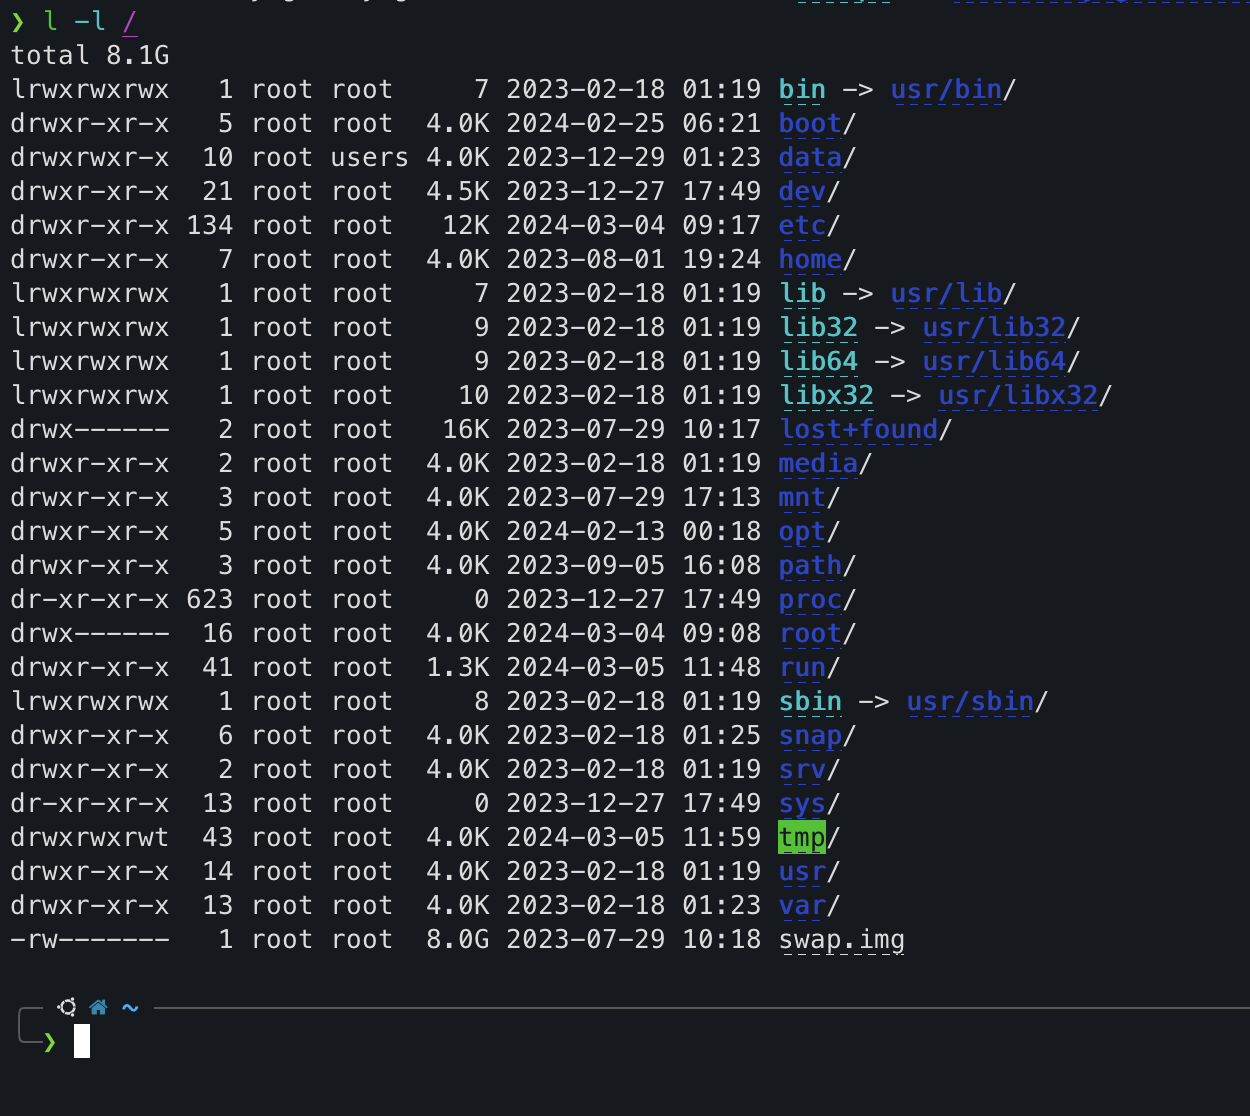Click the swap.img file name

tap(841, 940)
